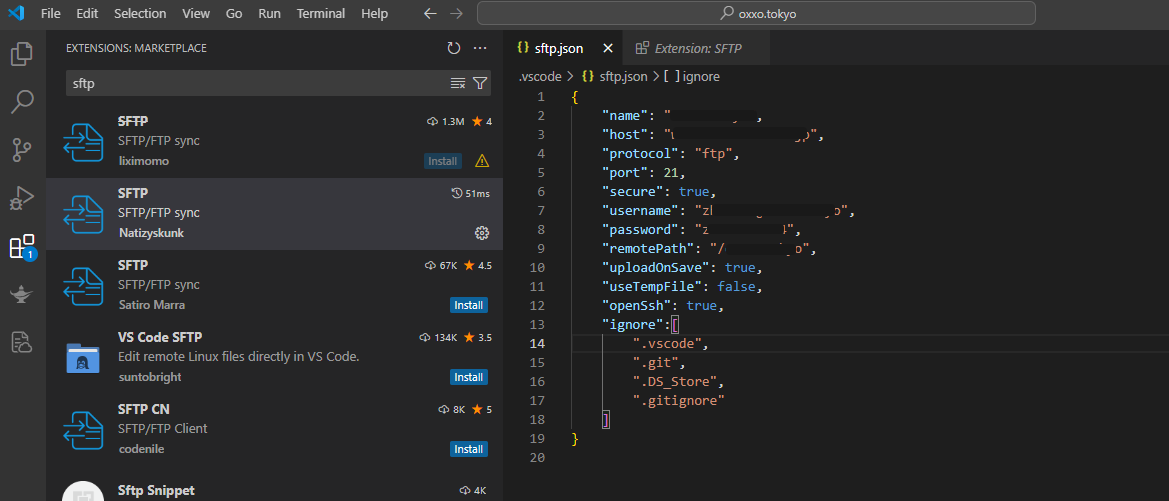The image size is (1169, 501).
Task: Install the VS Code SFTP extension
Action: pos(469,377)
